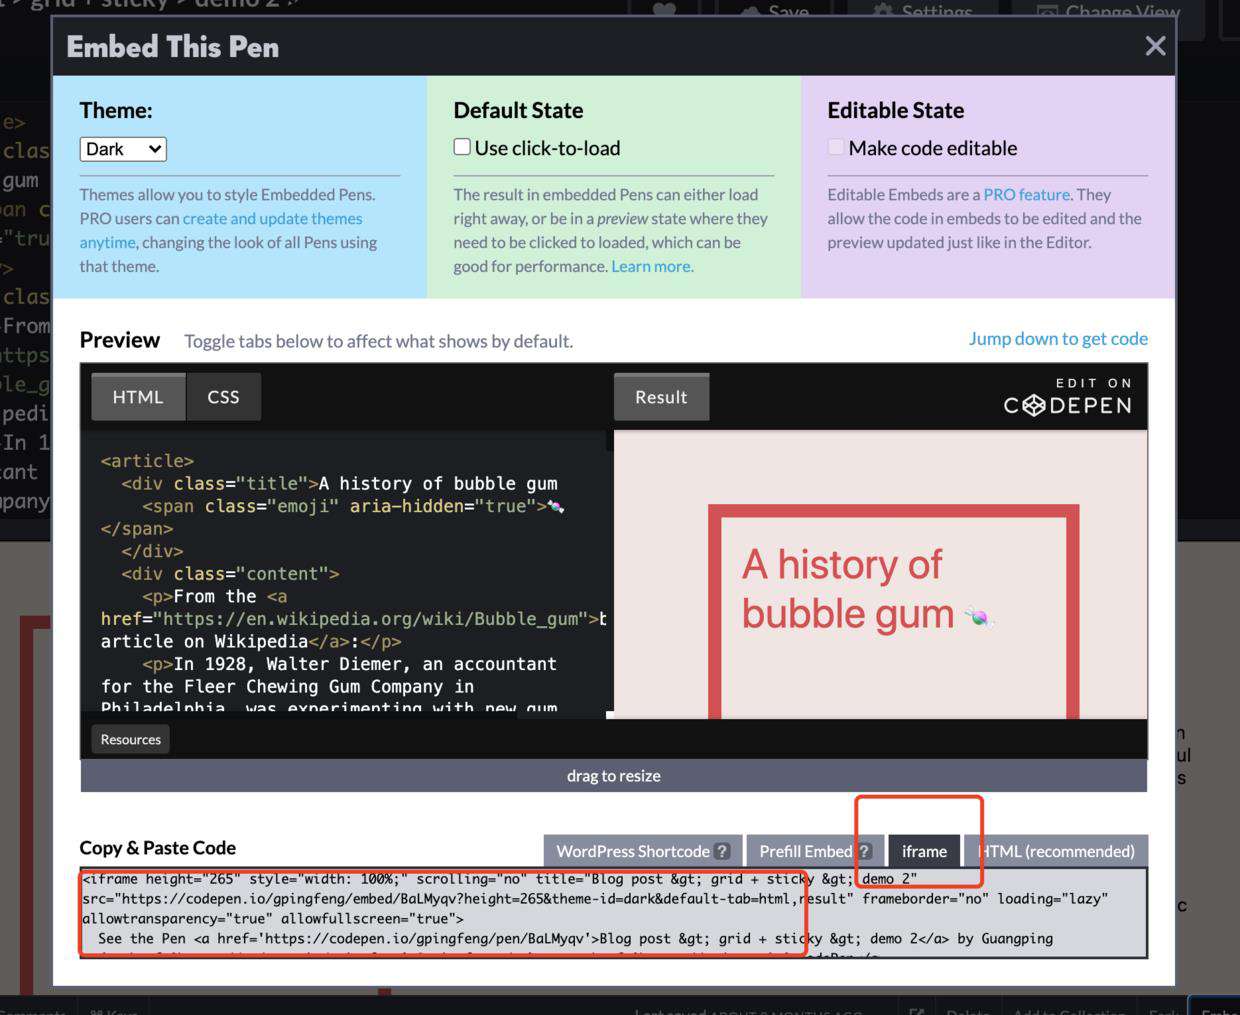The width and height of the screenshot is (1240, 1015).
Task: Click inside the embed code text area
Action: [x=613, y=913]
